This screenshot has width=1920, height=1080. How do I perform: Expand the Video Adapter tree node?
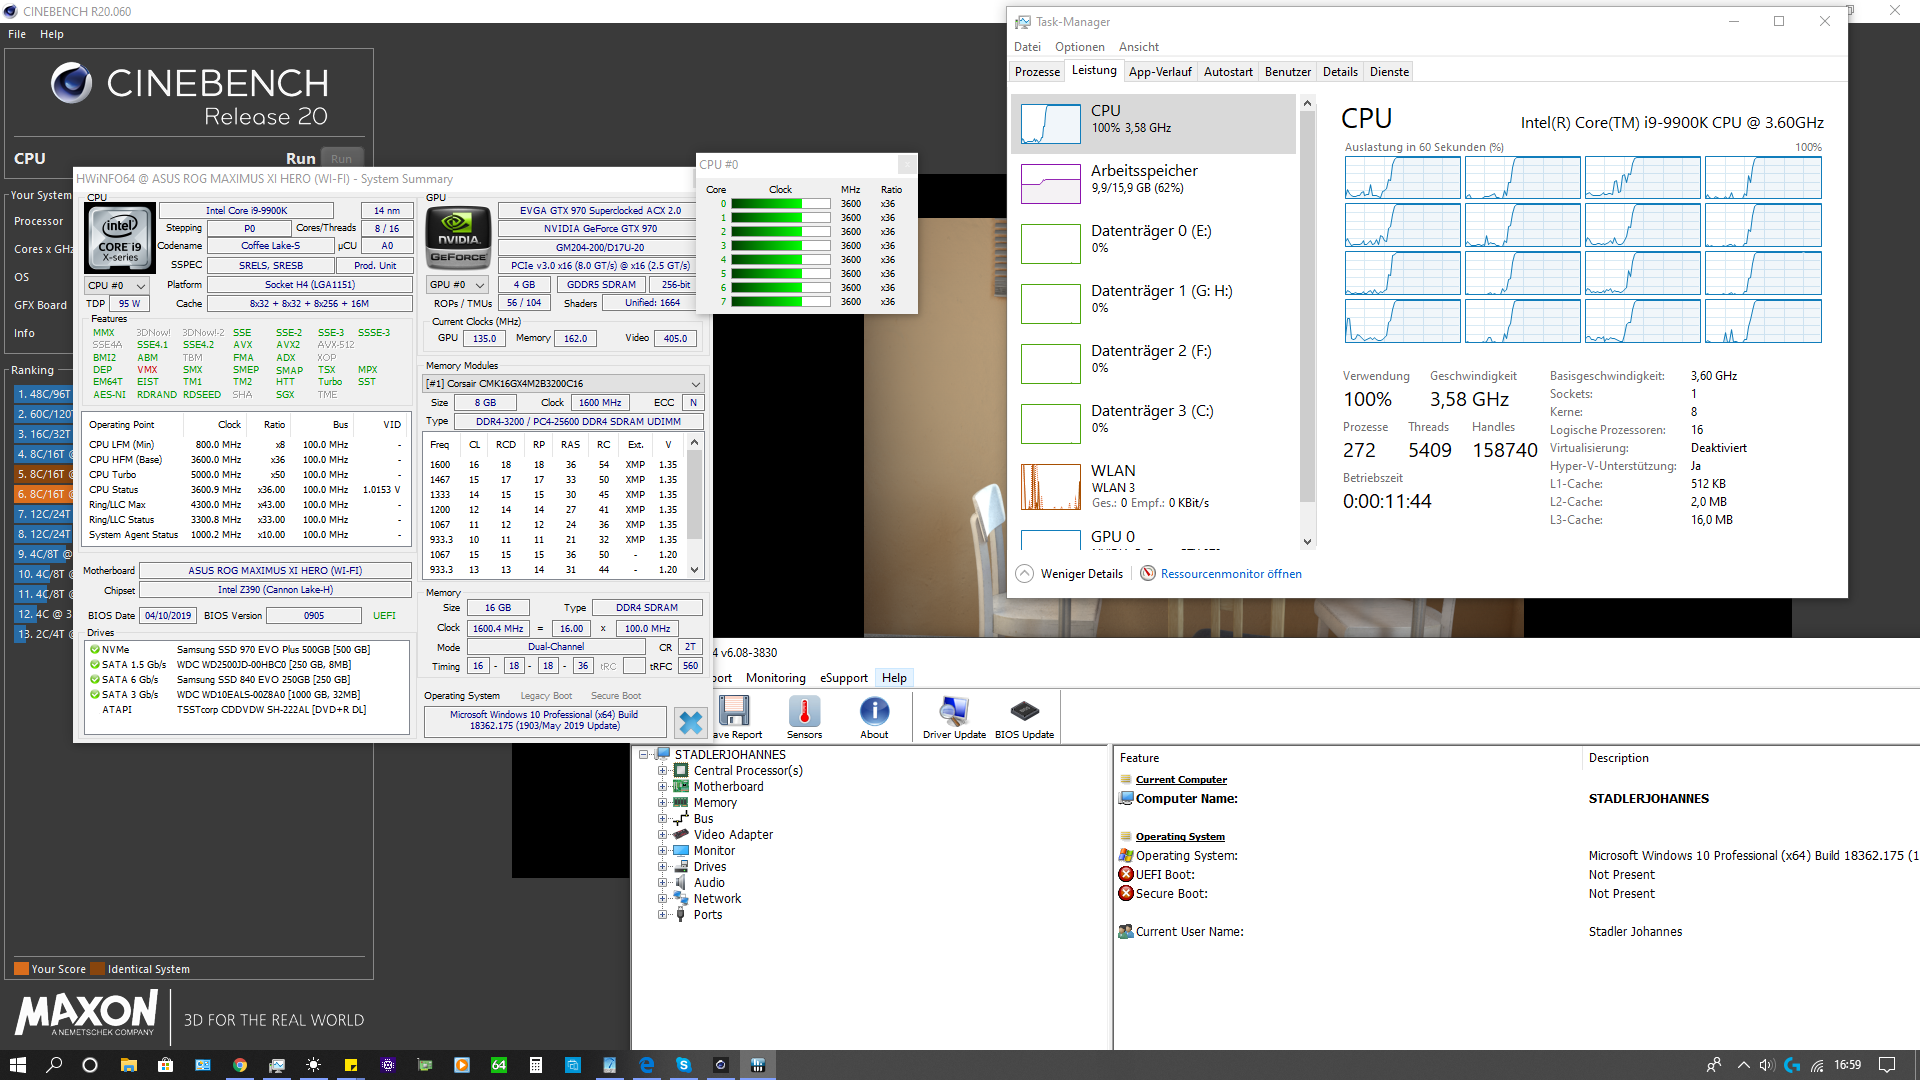coord(662,835)
